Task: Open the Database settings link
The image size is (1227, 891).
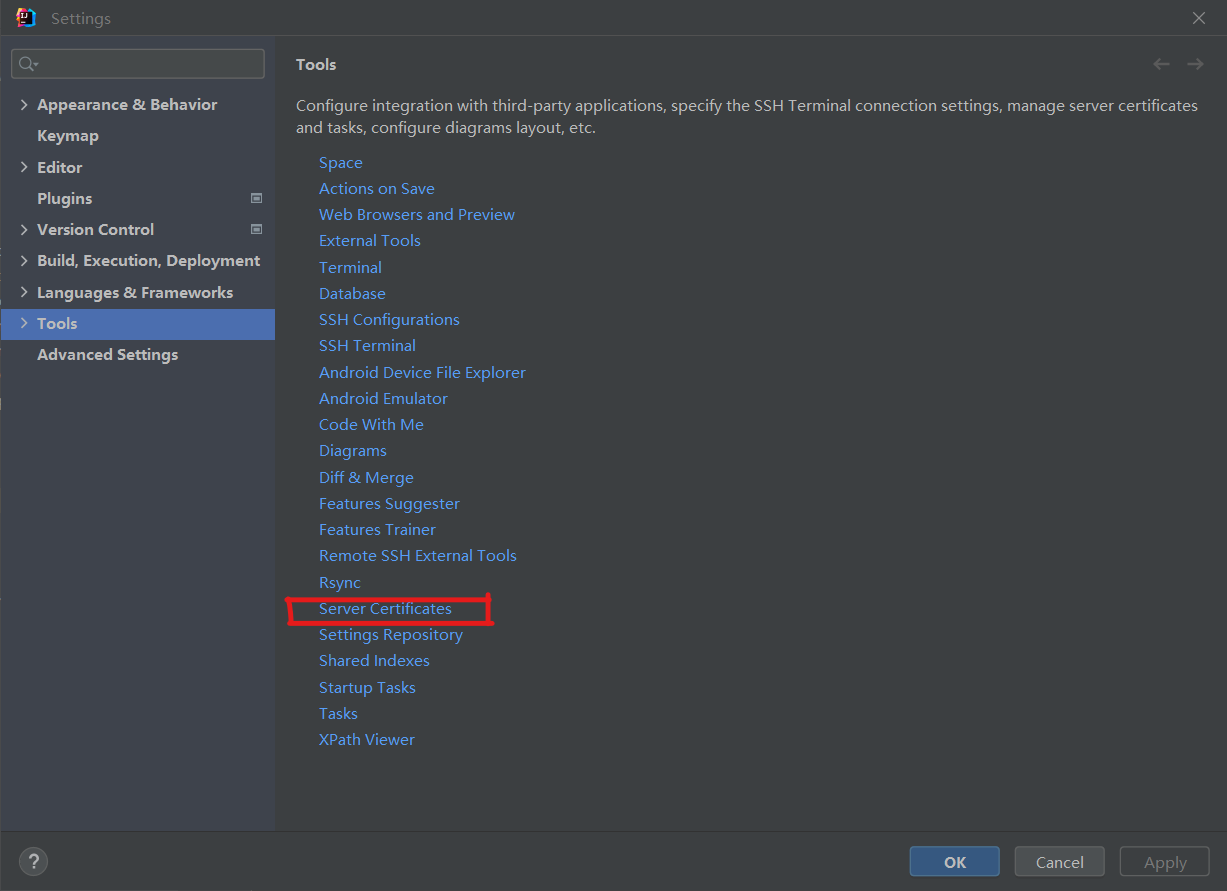Action: coord(352,294)
